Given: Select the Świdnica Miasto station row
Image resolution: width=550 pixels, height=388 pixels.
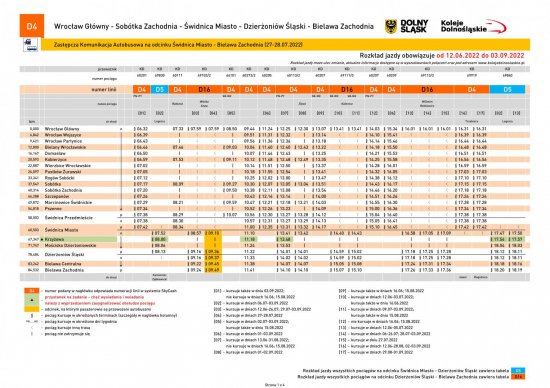Looking at the screenshot, I should point(275,230).
